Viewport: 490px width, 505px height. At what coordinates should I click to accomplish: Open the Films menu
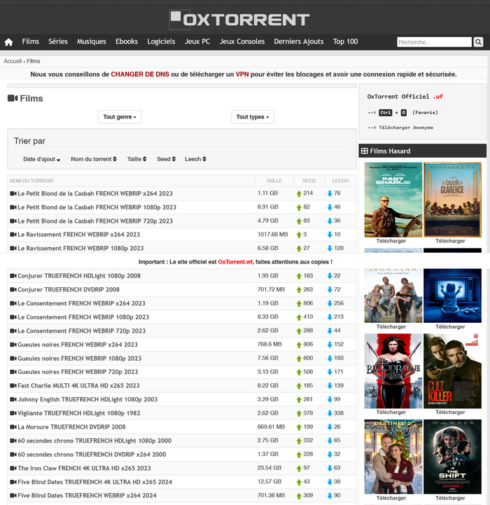[x=30, y=42]
